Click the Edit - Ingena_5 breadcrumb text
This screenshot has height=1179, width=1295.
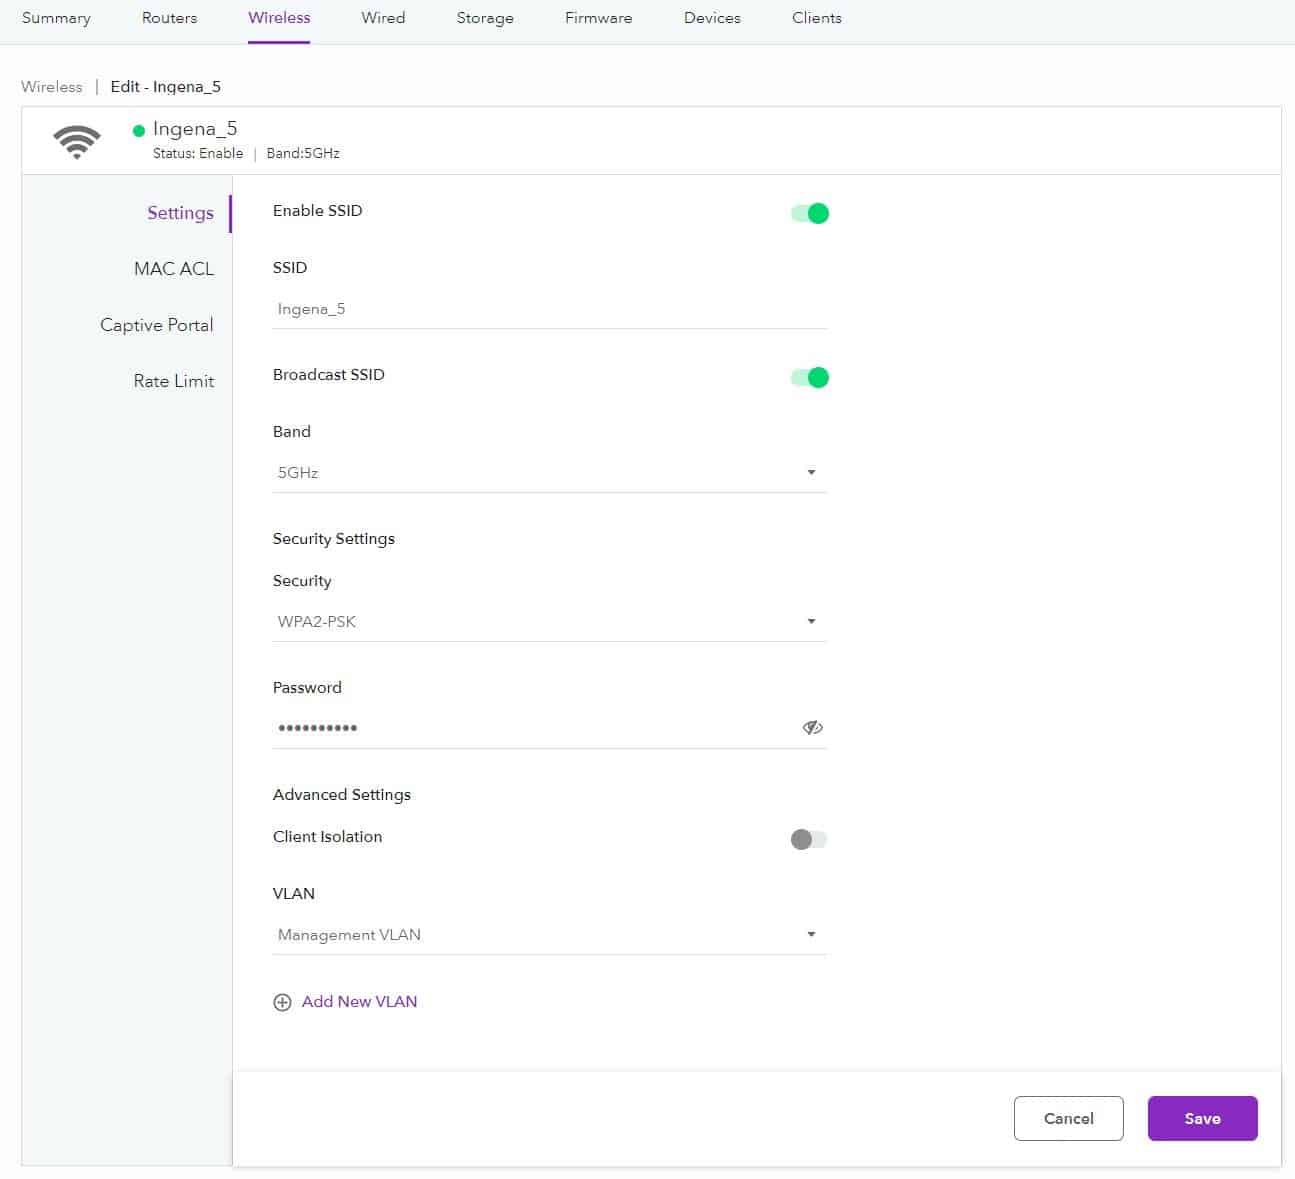[166, 87]
